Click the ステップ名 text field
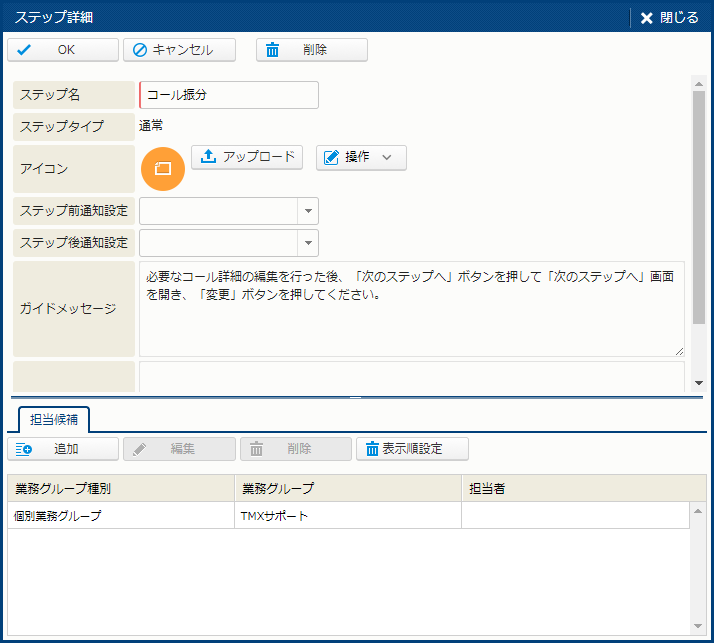This screenshot has width=714, height=643. point(229,95)
